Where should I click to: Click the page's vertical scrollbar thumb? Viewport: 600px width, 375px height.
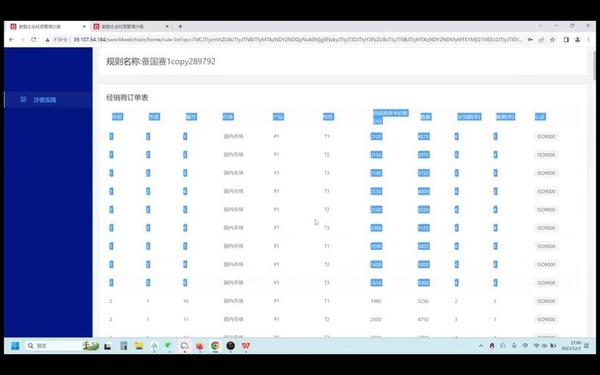pyautogui.click(x=594, y=65)
